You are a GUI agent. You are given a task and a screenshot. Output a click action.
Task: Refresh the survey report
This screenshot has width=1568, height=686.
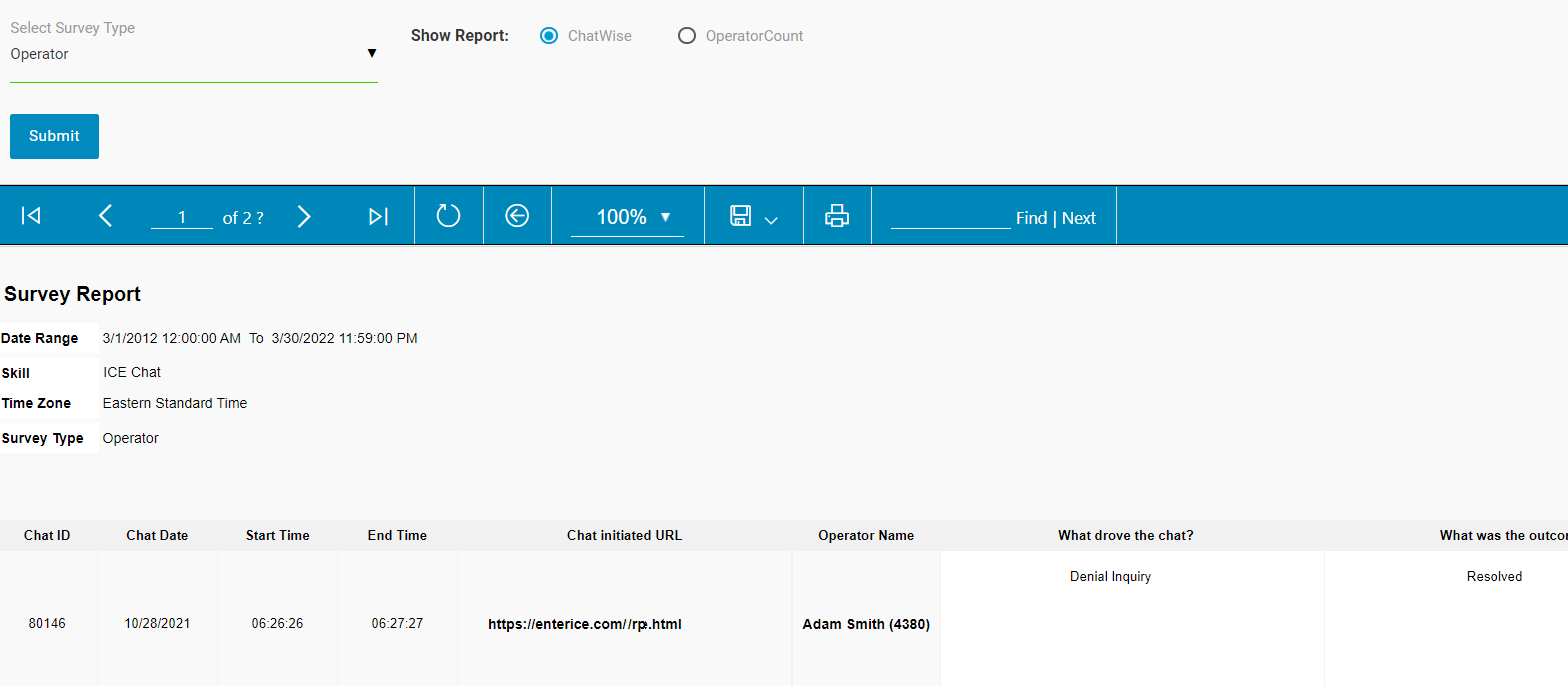point(448,216)
